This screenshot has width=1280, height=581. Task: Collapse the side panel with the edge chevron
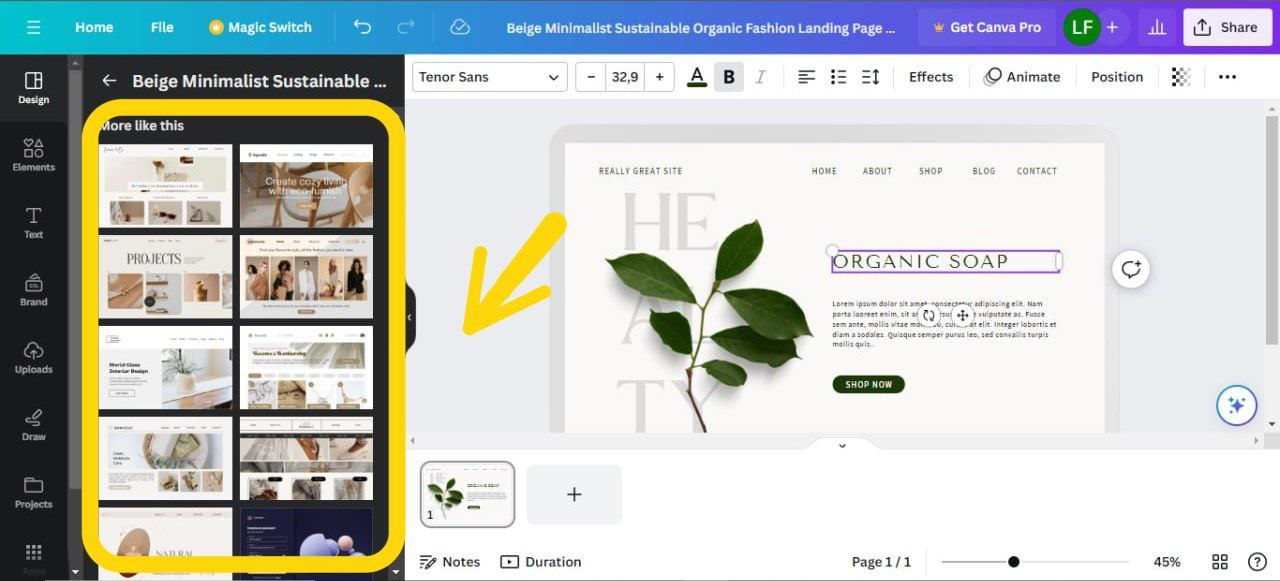pos(408,317)
